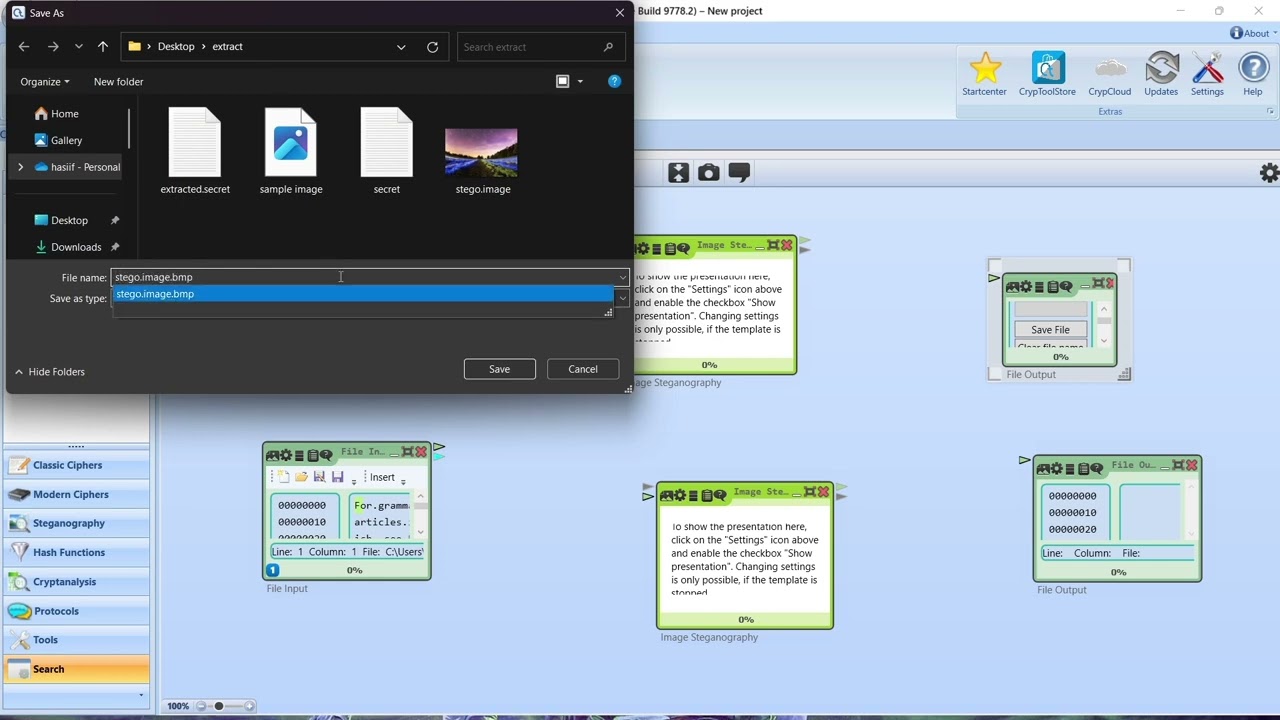
Task: Open Hash Functions category
Action: (x=77, y=552)
